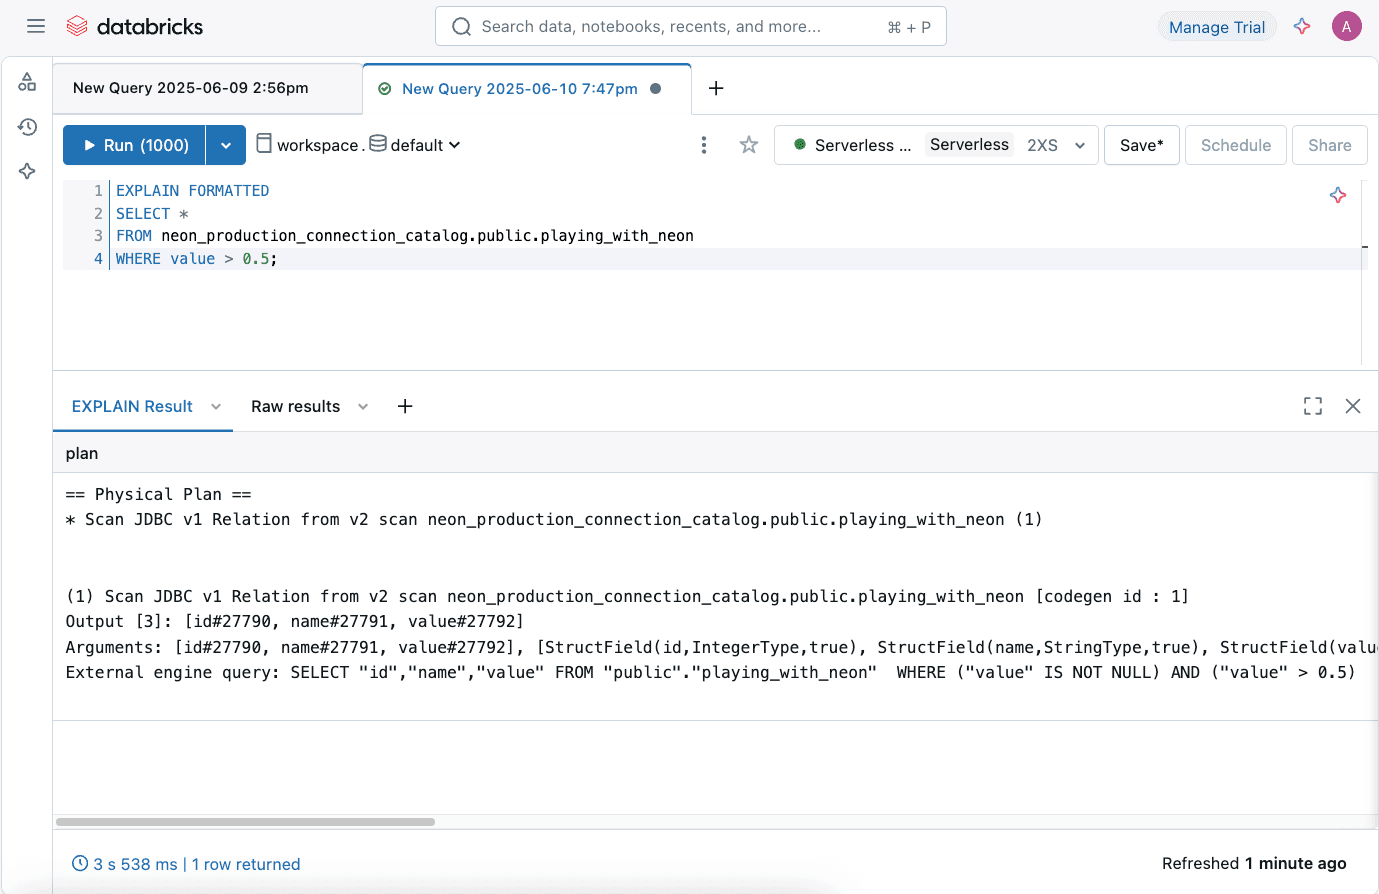Expand the Serverless 2XS warehouse dropdown
This screenshot has height=894, width=1379.
1079,145
